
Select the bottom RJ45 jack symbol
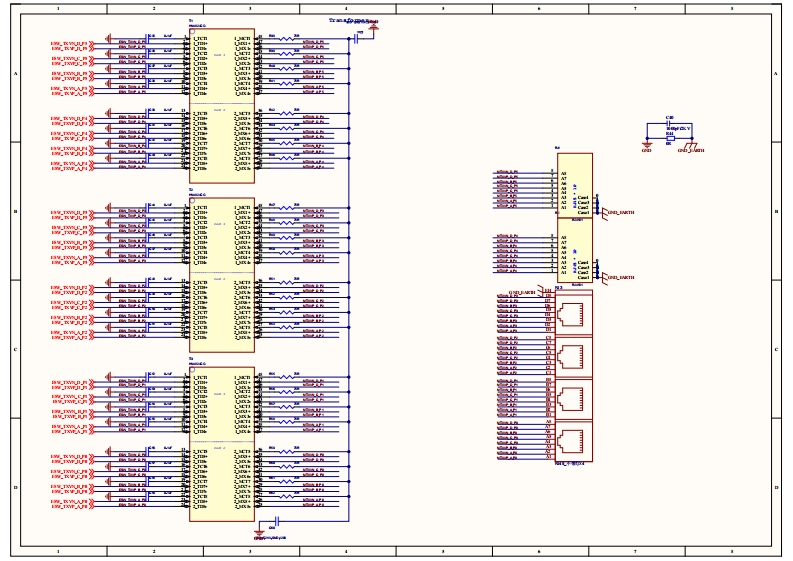(575, 438)
